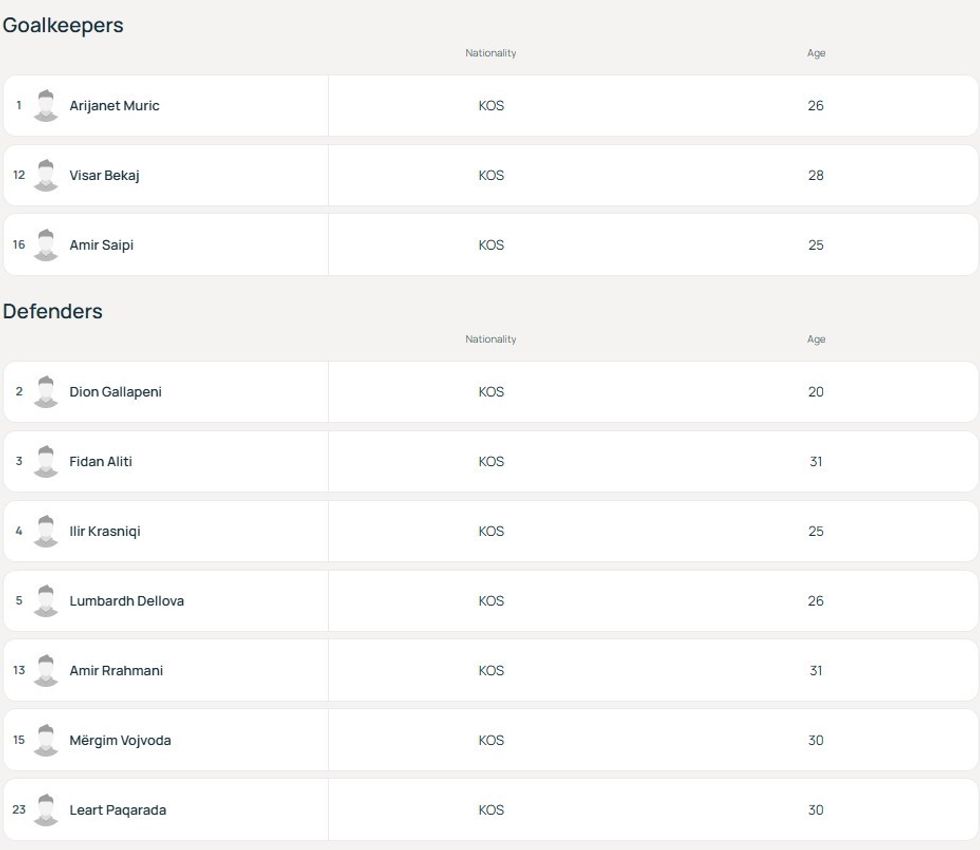
Task: Click the Defenders Nationality column header
Action: point(491,339)
